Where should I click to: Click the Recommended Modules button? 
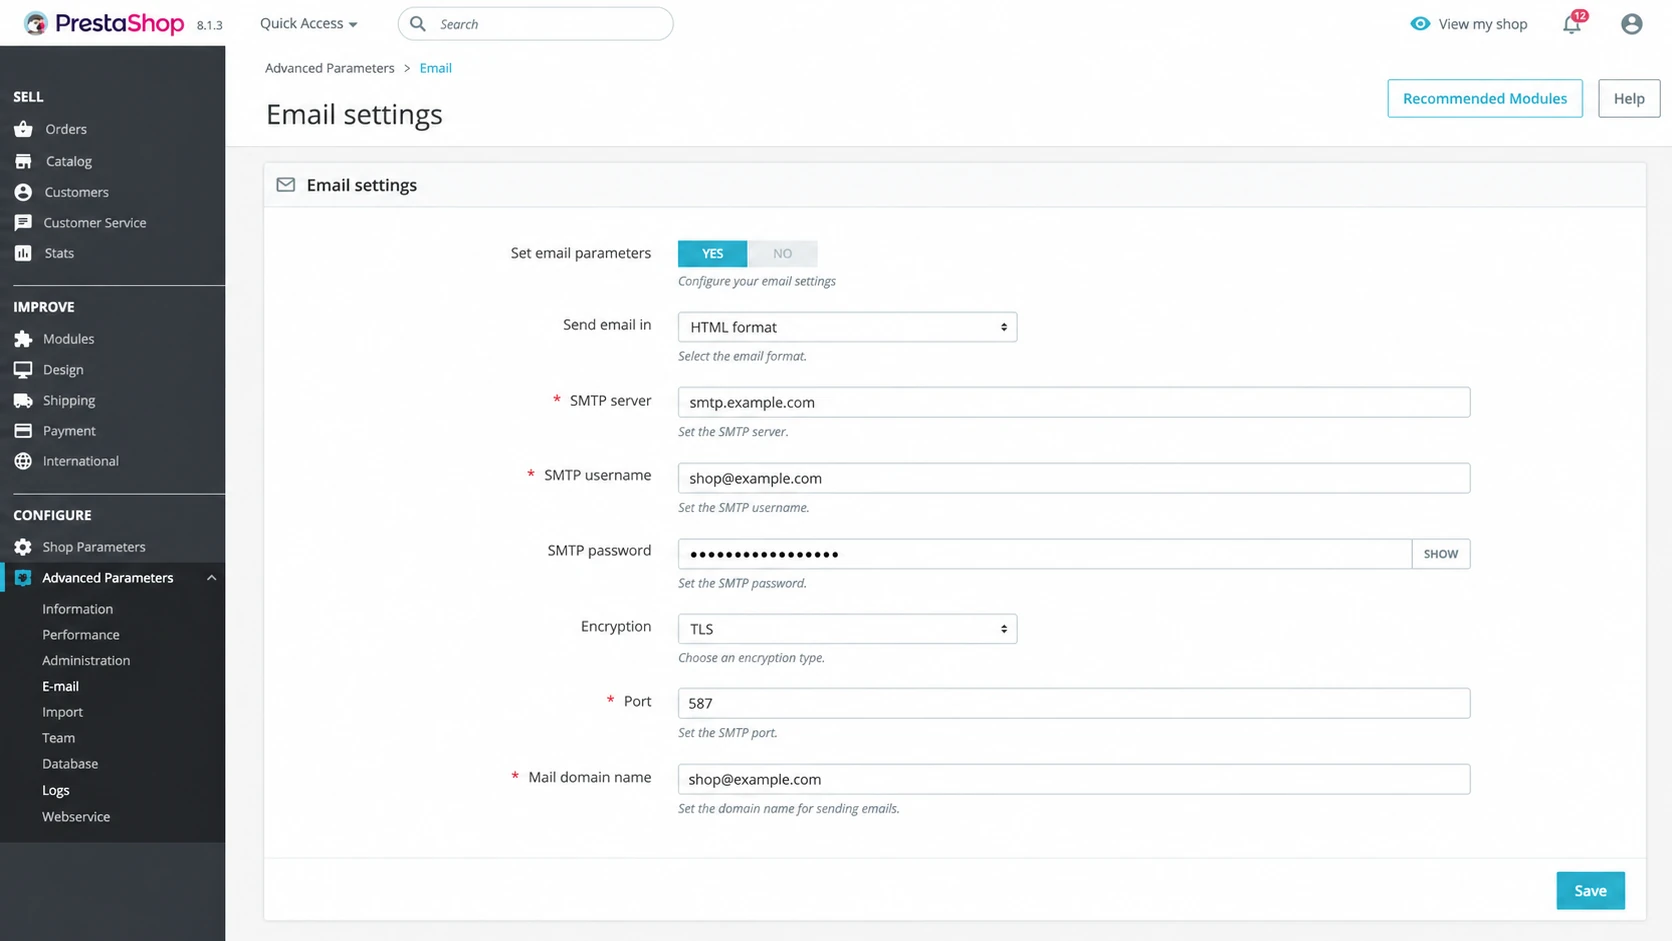pos(1485,98)
